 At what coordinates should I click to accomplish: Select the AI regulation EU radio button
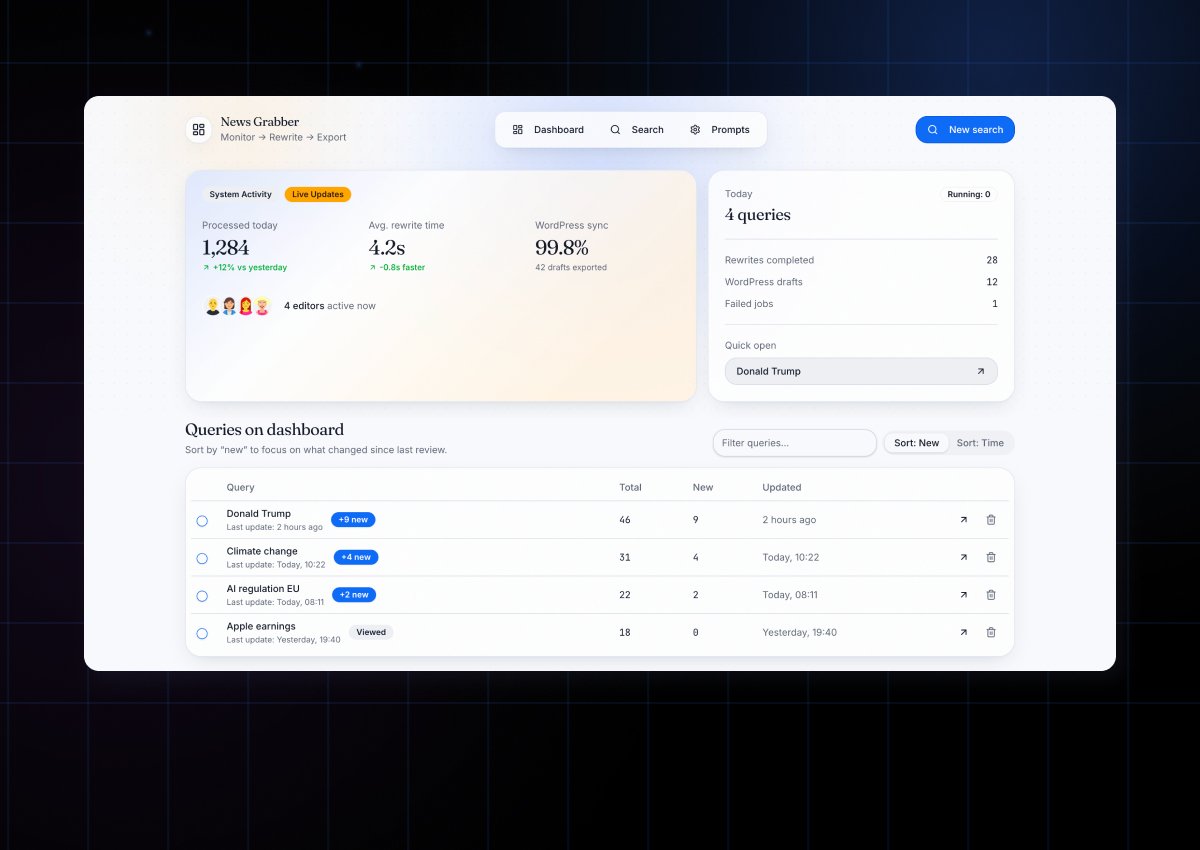coord(202,596)
